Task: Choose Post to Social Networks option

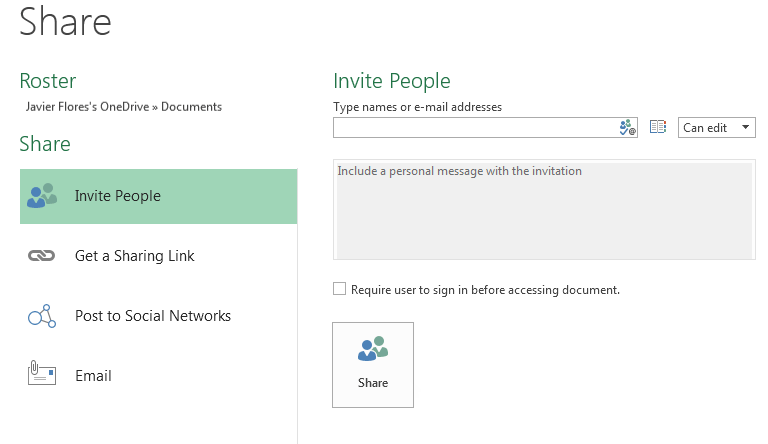Action: [x=159, y=316]
